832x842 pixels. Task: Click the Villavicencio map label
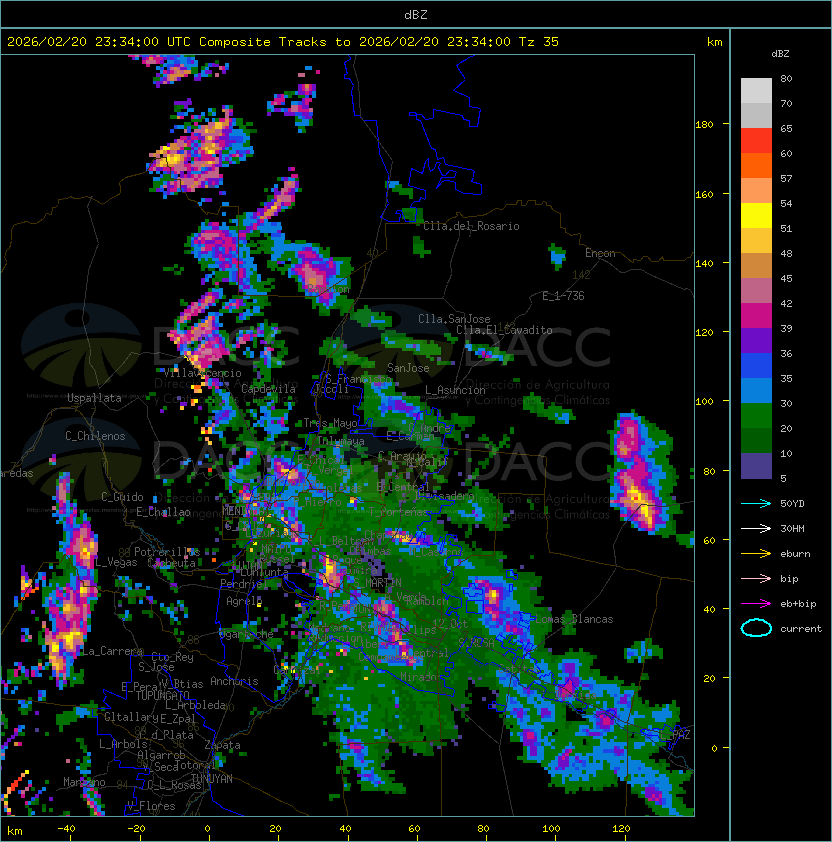[202, 373]
